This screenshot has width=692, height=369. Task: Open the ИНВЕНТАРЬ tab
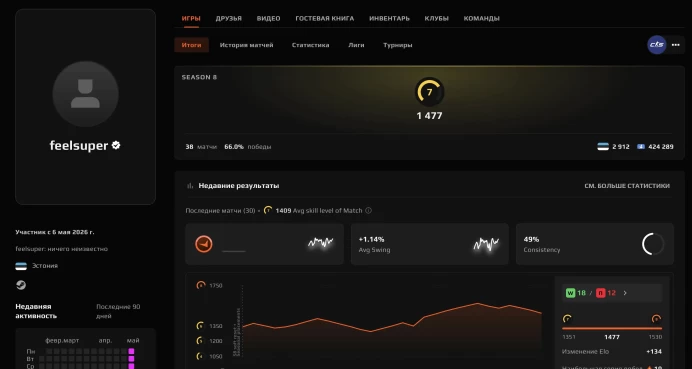pos(389,19)
